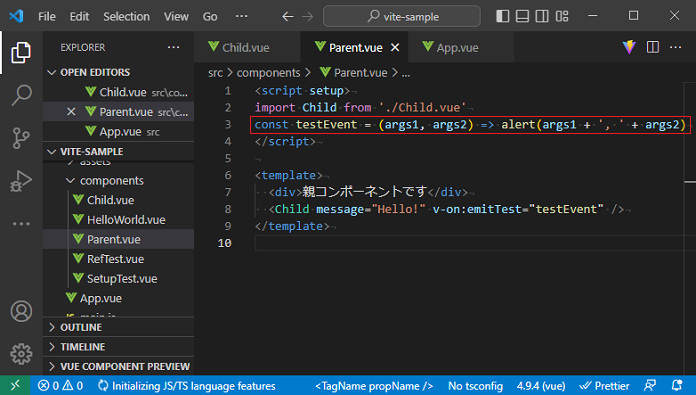Open Explorer views and more actions ellipsis
696x395 pixels.
coord(174,47)
